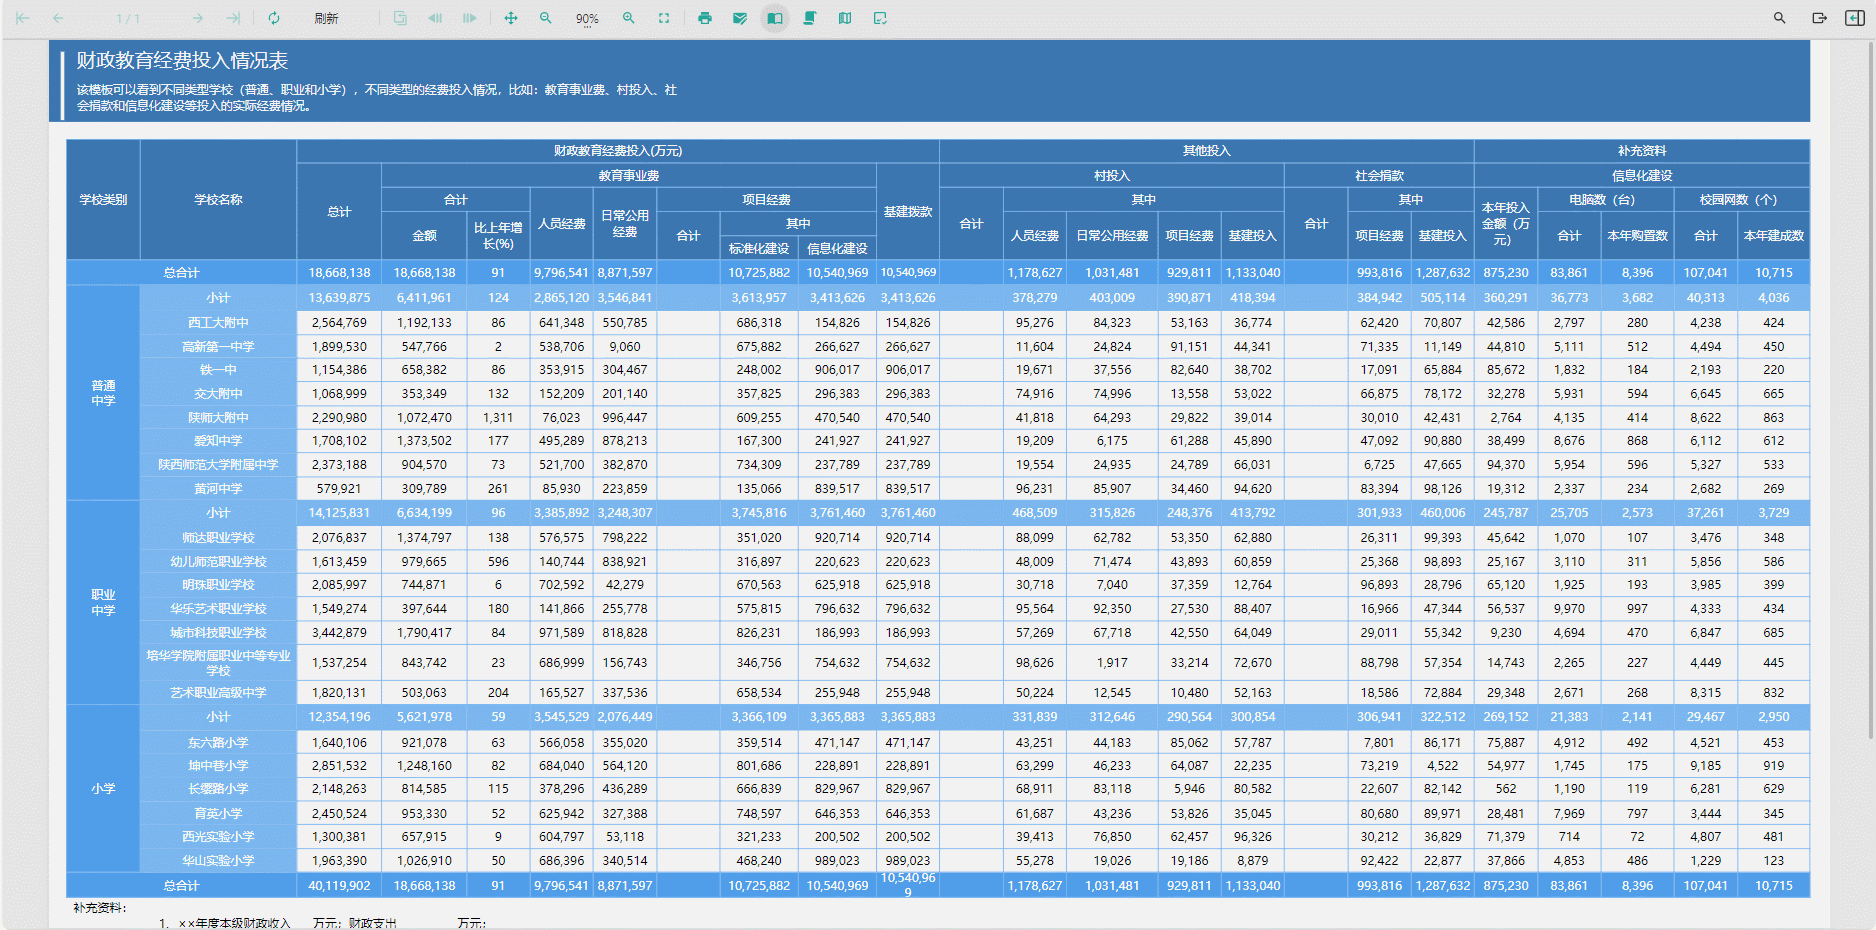
Task: Switch to single page view
Action: 775,18
